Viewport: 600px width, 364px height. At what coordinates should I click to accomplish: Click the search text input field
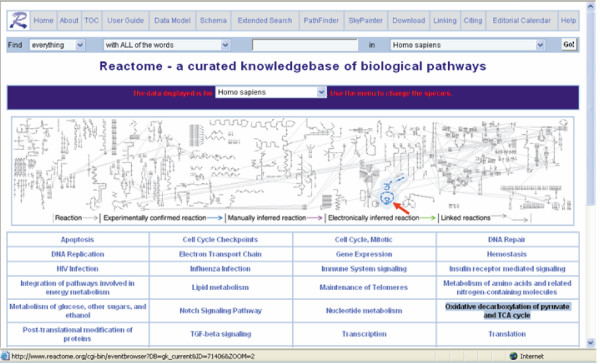coord(305,45)
